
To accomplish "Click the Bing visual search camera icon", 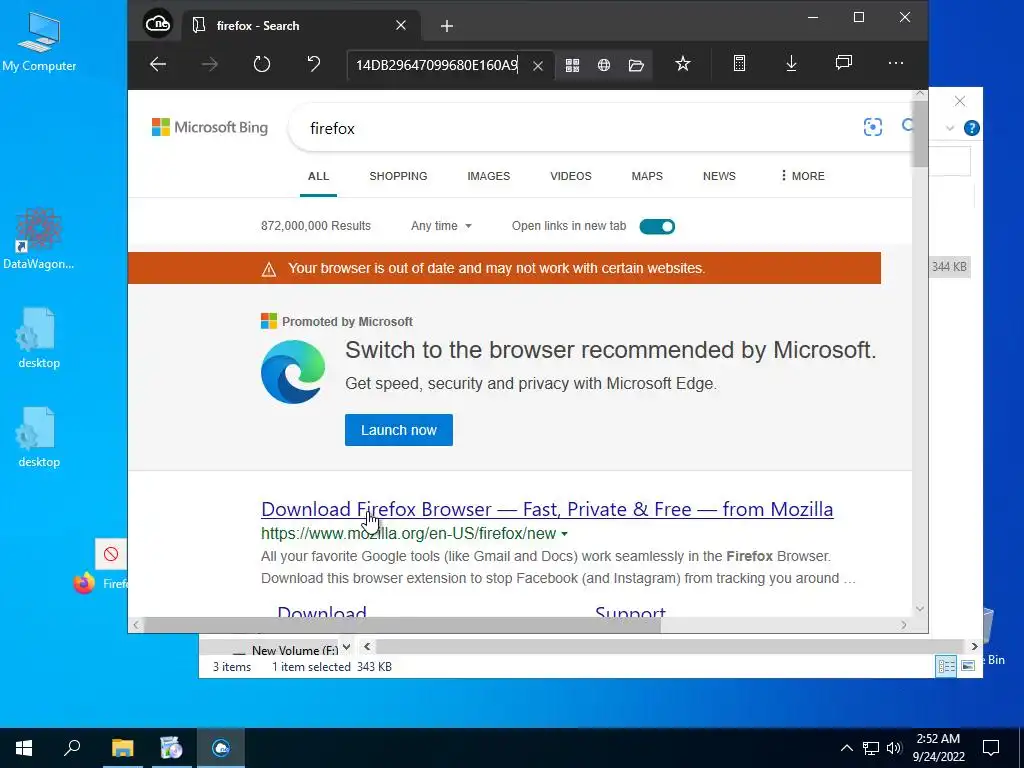I will pos(872,127).
